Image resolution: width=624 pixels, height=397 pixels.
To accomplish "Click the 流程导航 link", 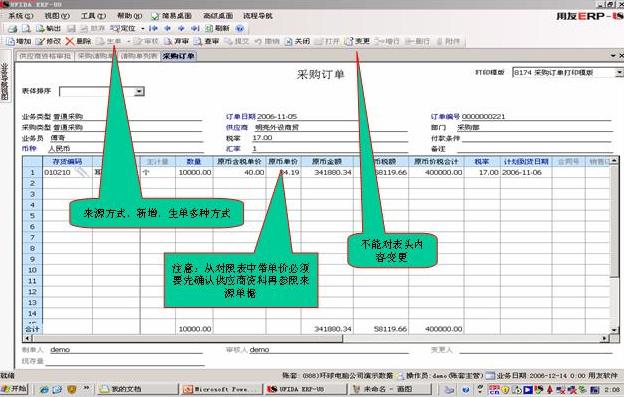I will 258,16.
